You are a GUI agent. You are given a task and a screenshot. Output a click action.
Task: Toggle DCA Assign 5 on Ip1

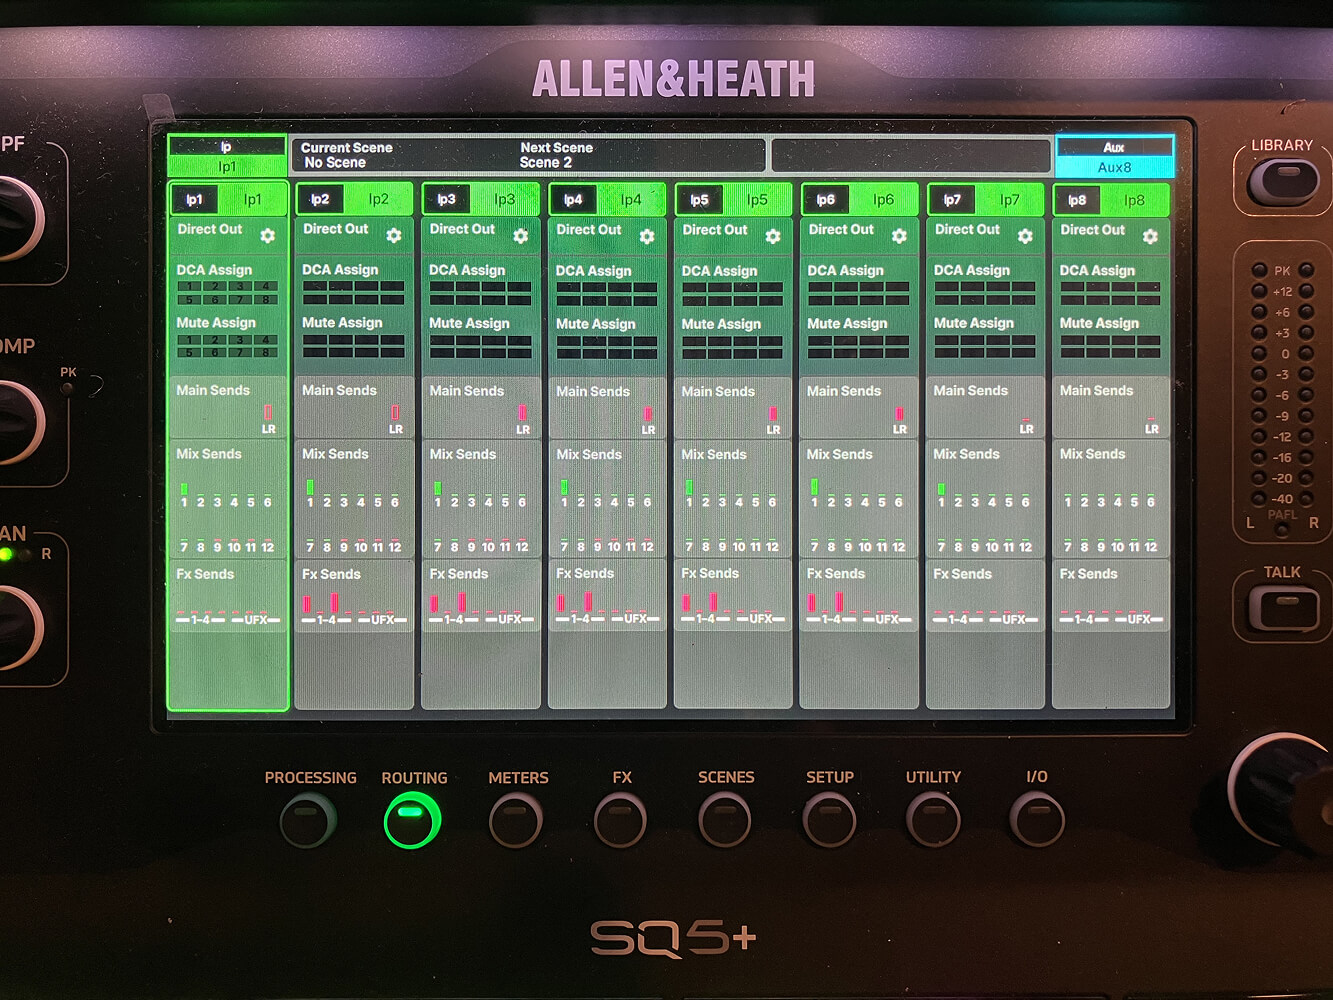190,299
